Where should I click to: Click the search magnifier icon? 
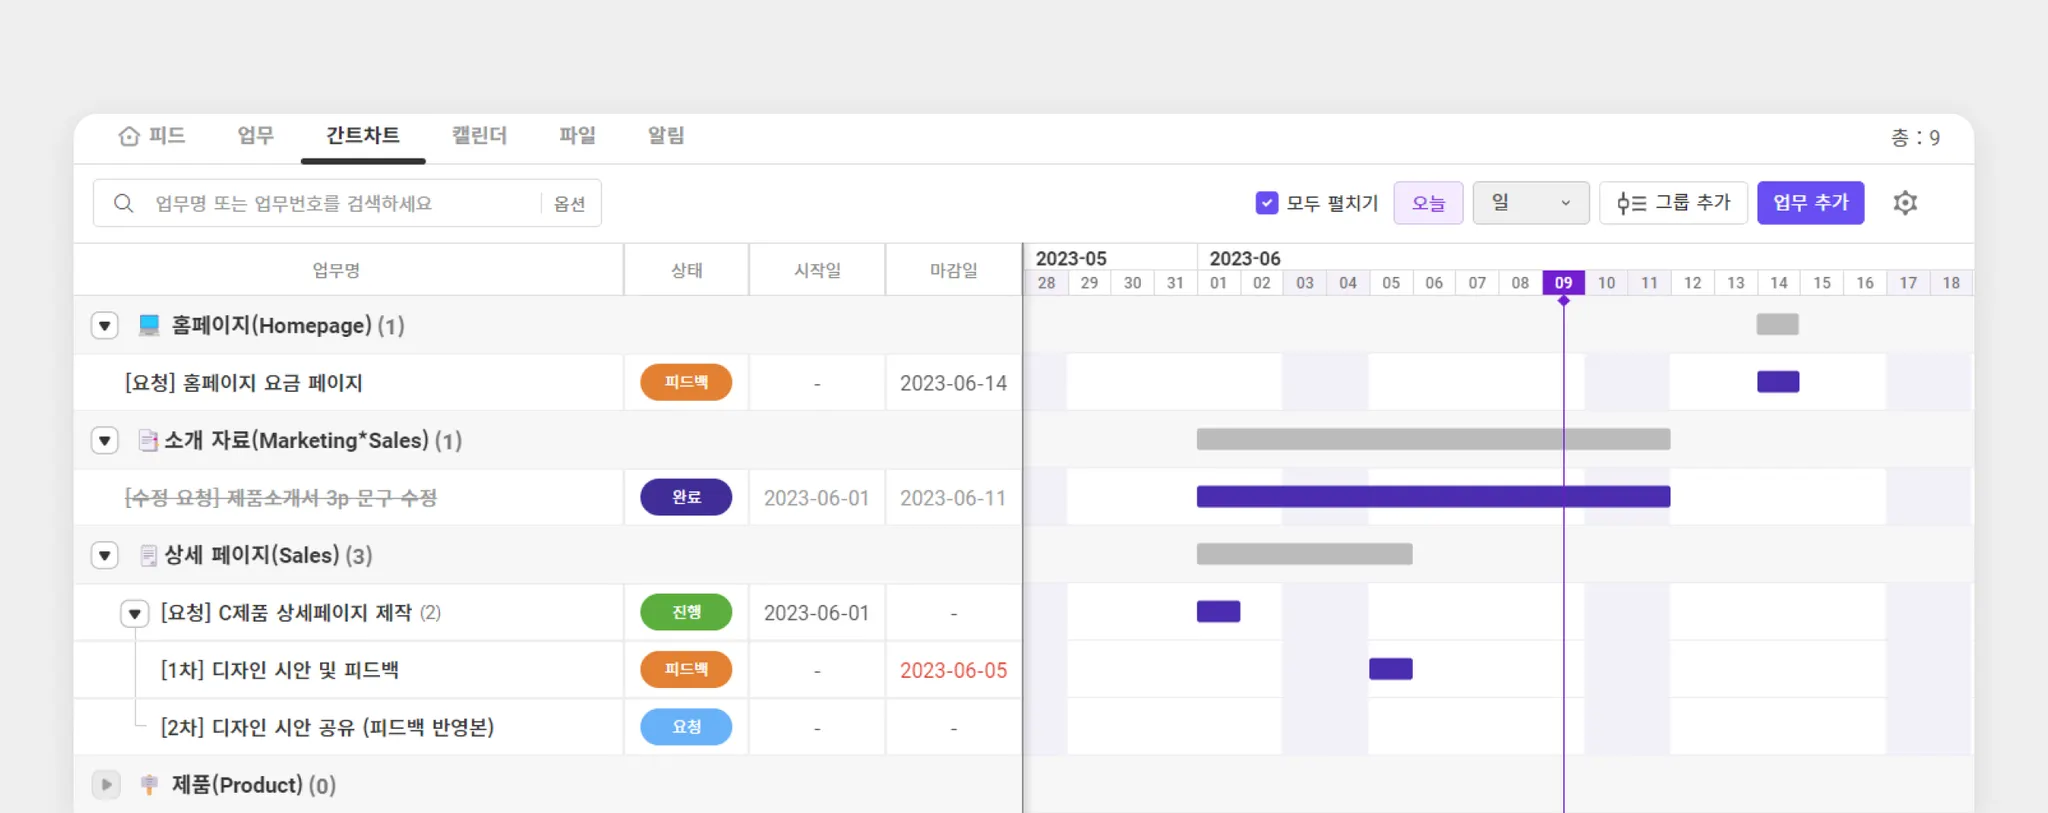123,203
